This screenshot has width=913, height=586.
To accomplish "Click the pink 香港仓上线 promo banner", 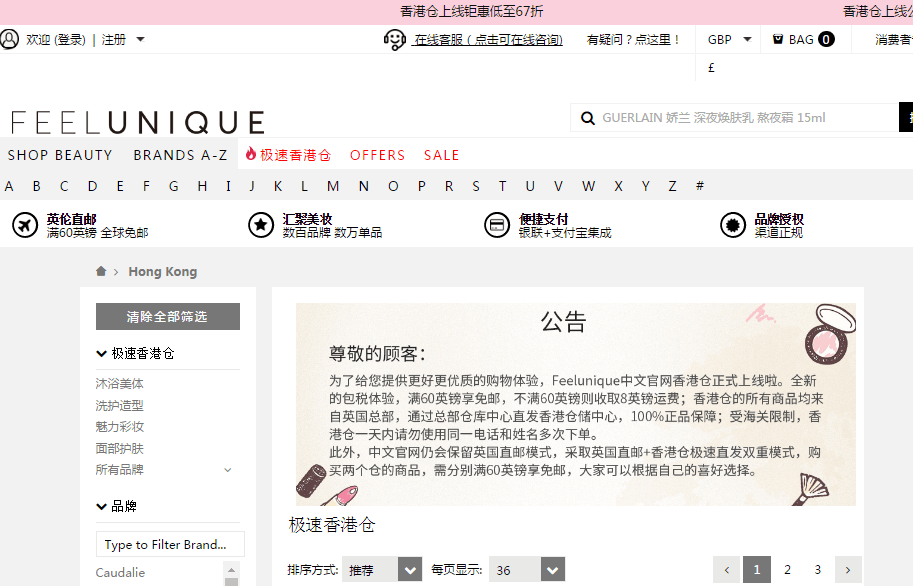I will [x=456, y=12].
